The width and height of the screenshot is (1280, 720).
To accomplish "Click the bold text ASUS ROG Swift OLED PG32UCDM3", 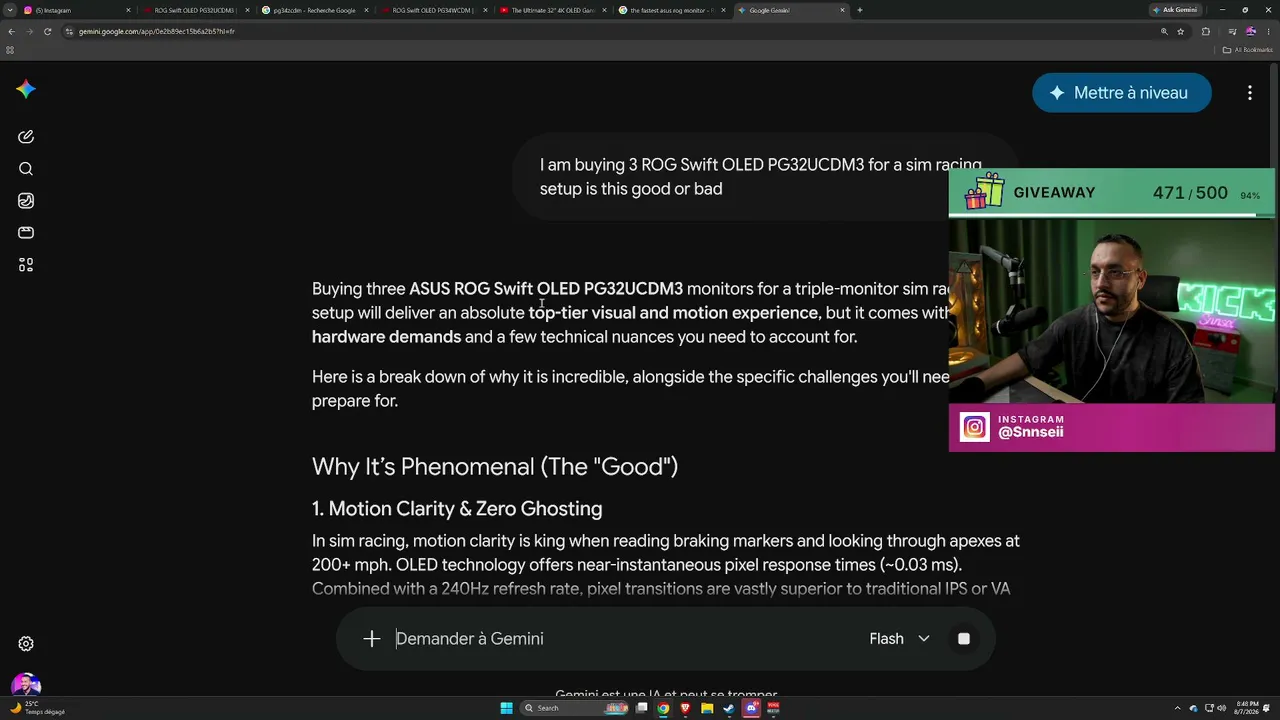I will pos(546,289).
